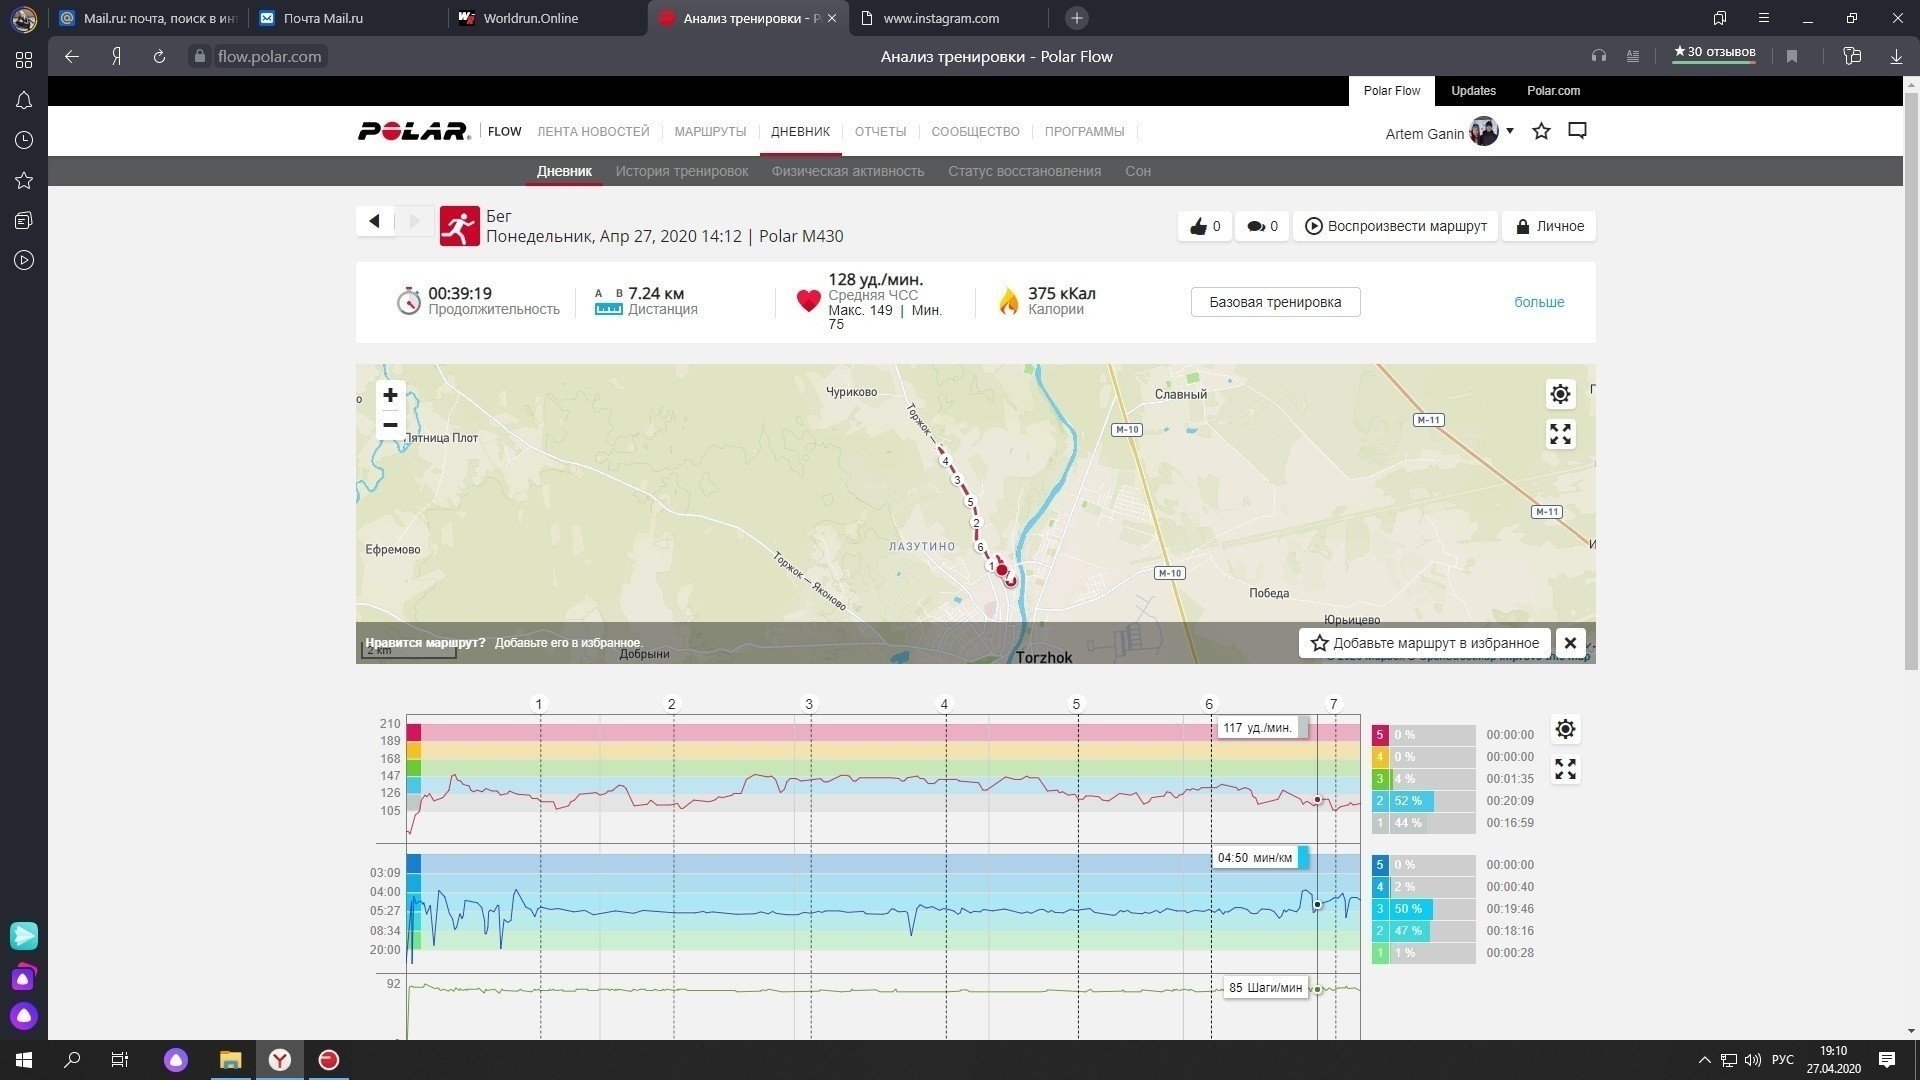1920x1080 pixels.
Task: Select the Сон sub-tab
Action: tap(1138, 171)
